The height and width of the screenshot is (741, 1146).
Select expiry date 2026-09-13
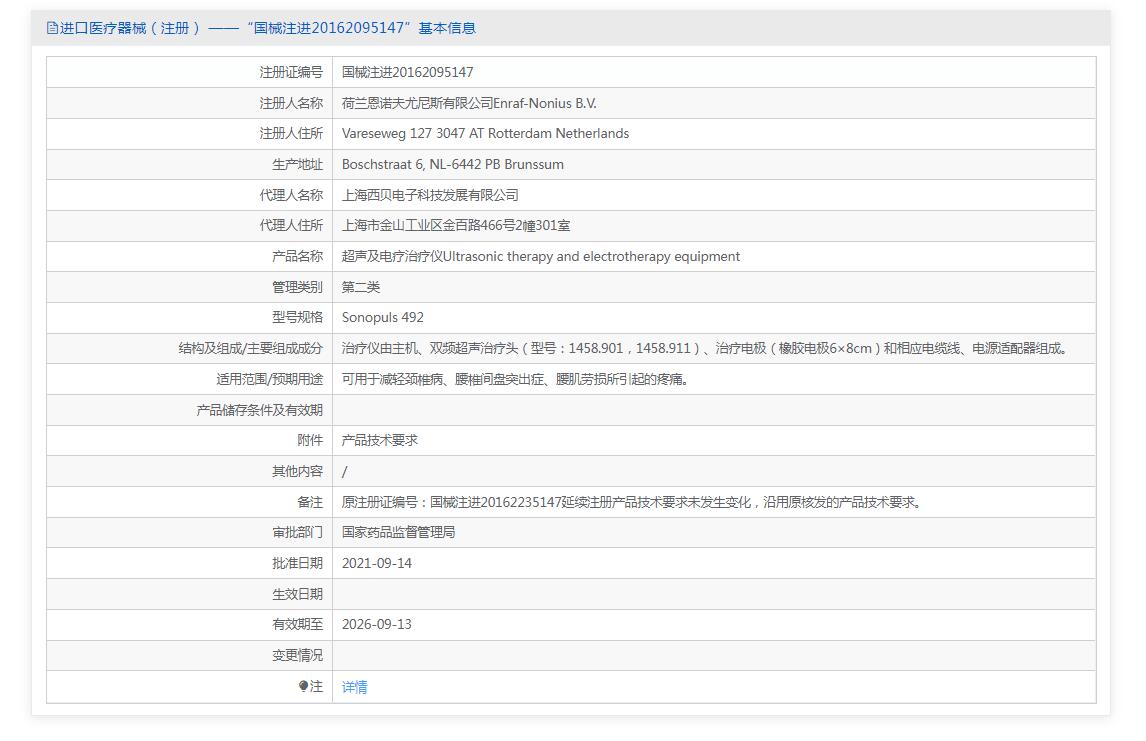pos(376,625)
